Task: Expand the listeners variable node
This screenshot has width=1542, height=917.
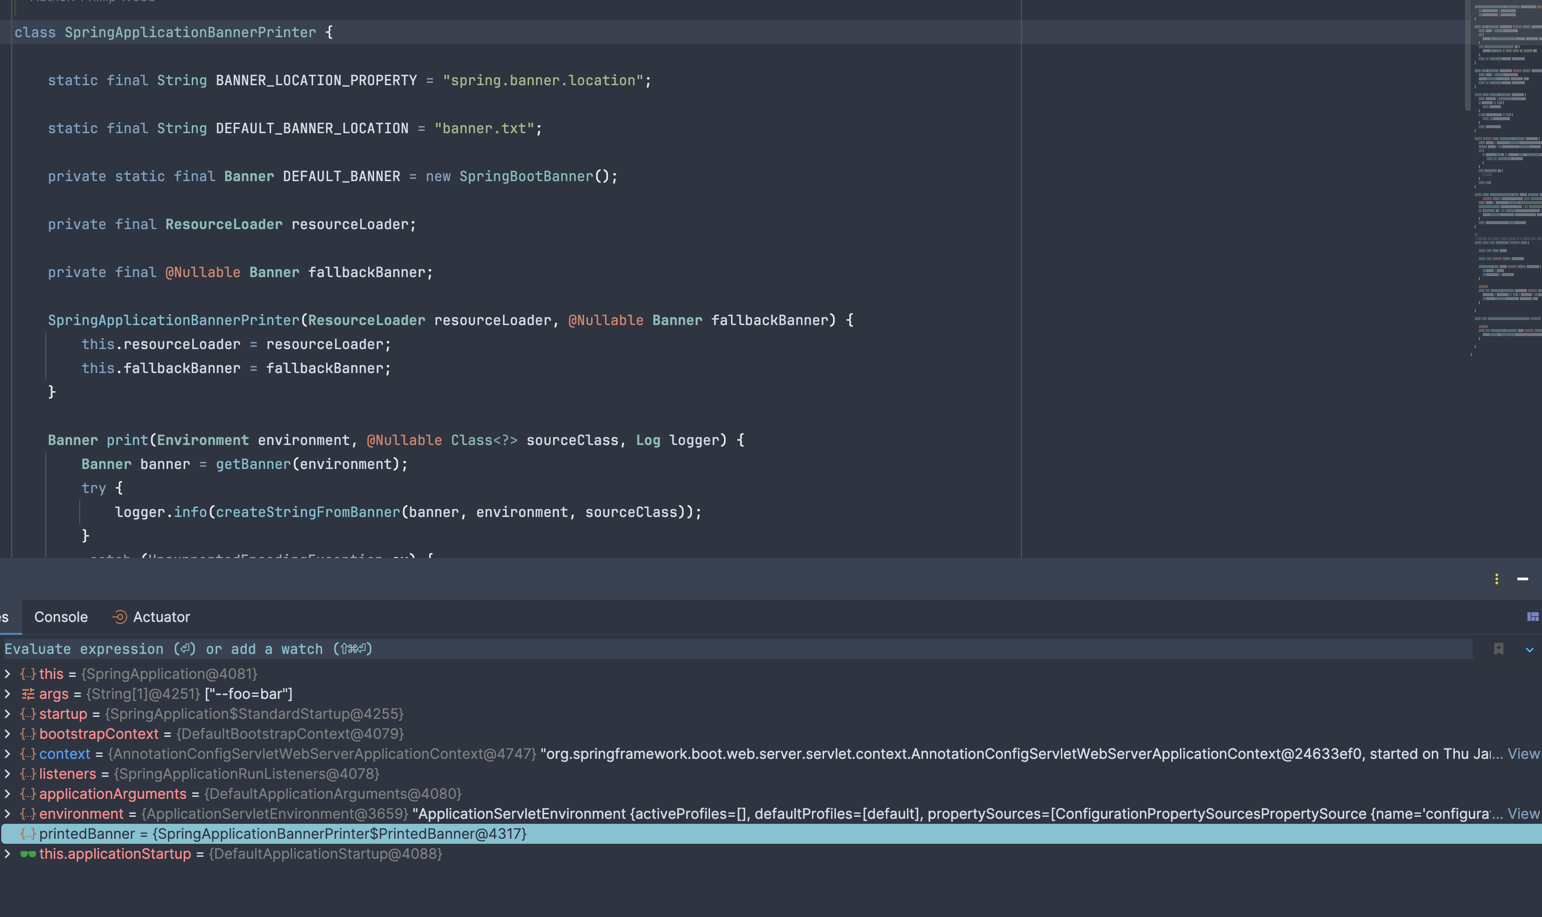Action: [x=8, y=774]
